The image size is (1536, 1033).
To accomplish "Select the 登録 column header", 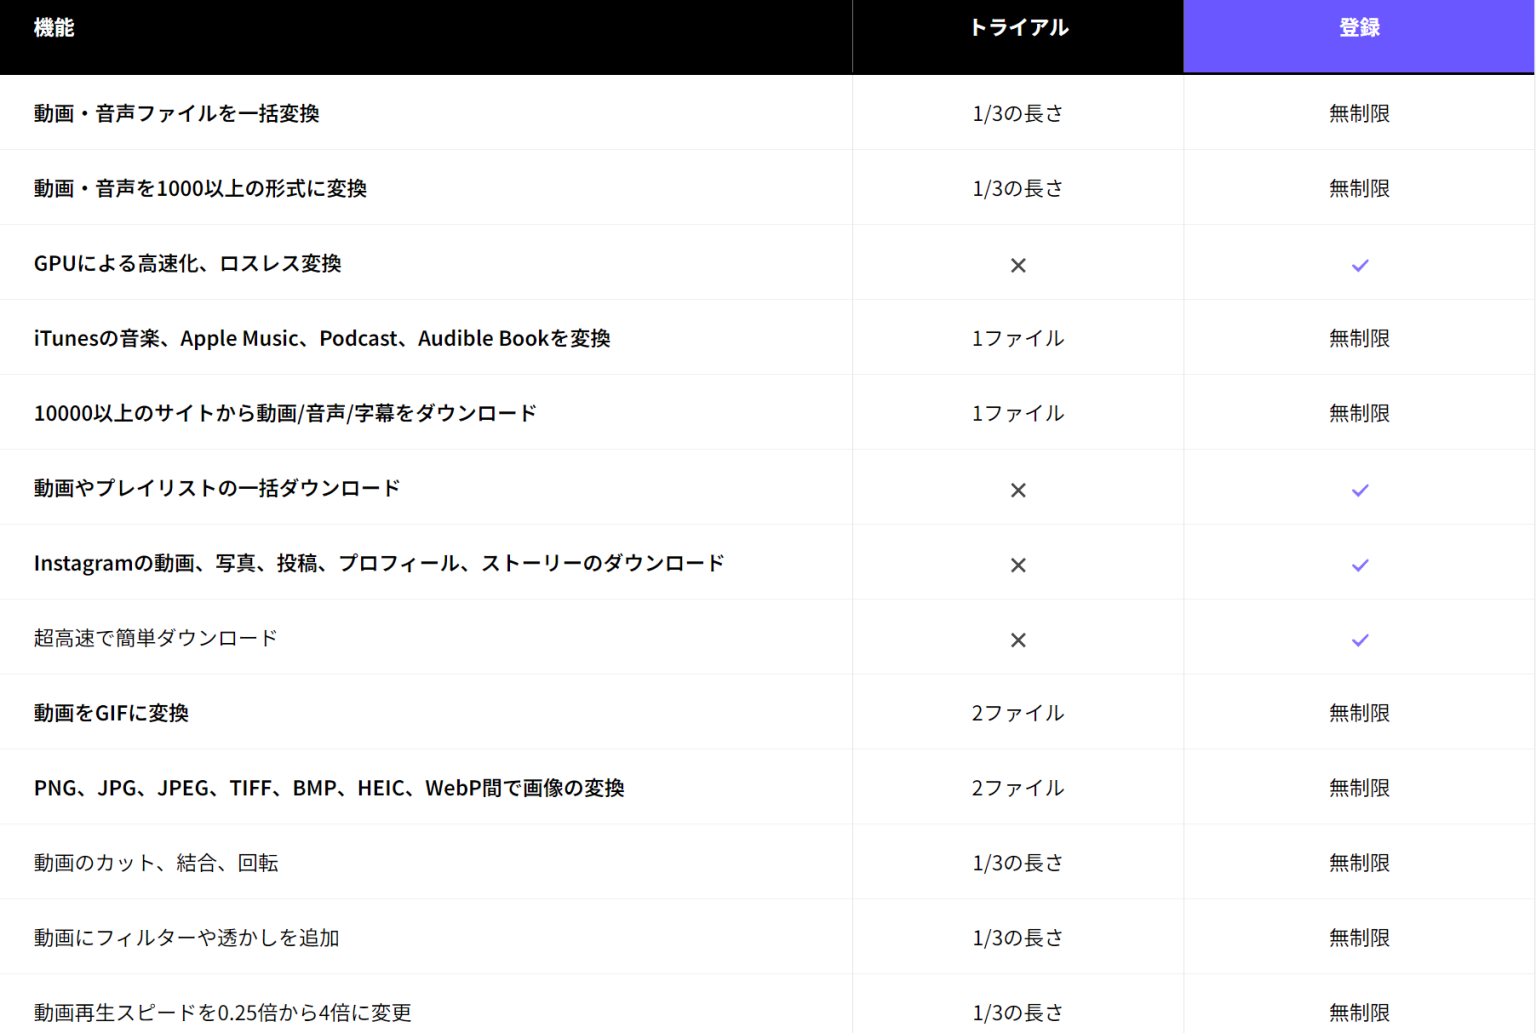I will [x=1359, y=28].
